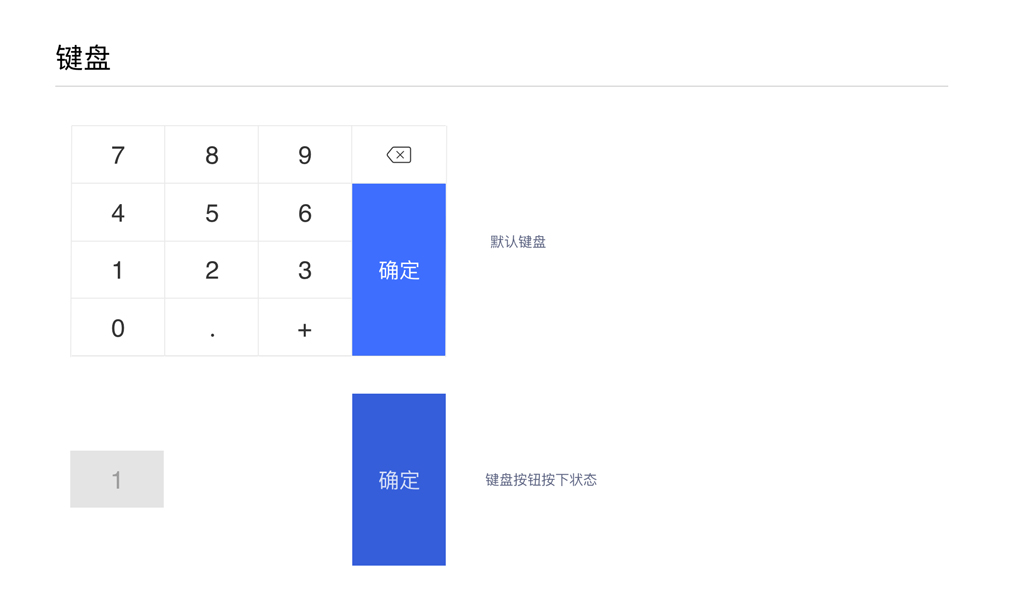Click the 默认键盘 label text
This screenshot has width=1024, height=614.
click(x=518, y=242)
